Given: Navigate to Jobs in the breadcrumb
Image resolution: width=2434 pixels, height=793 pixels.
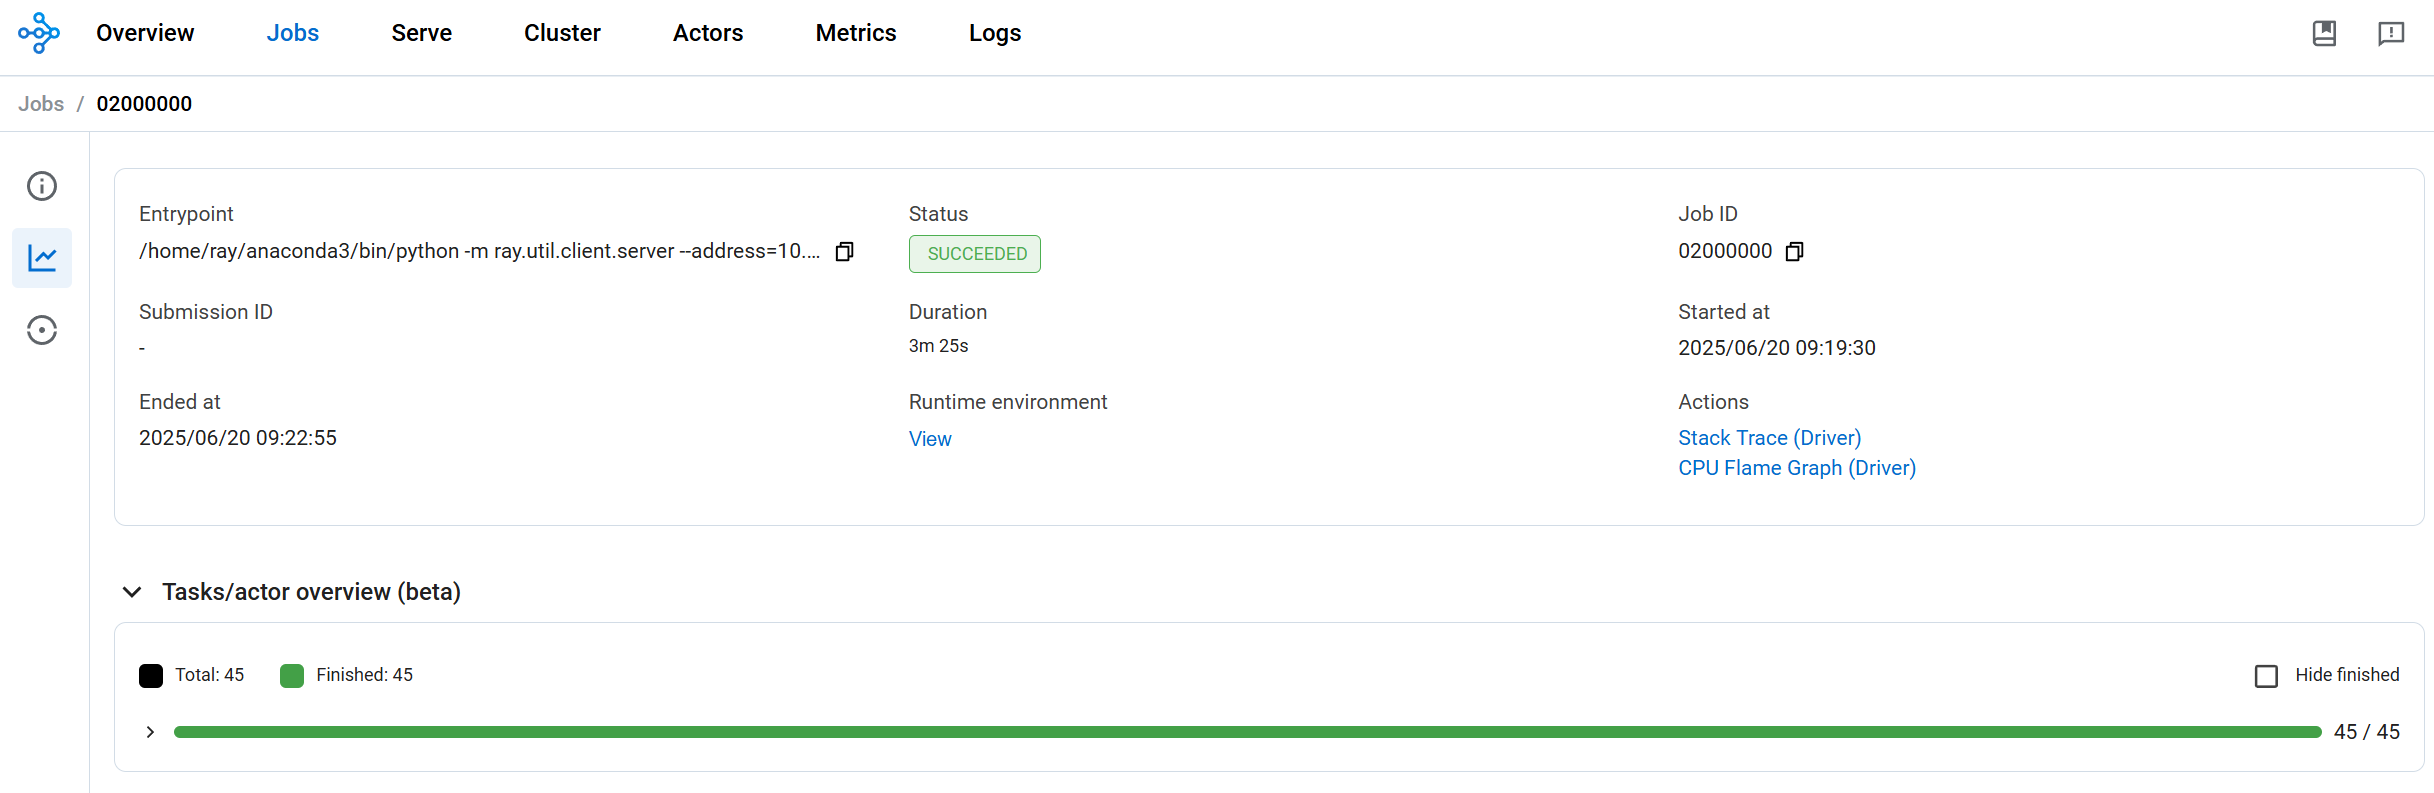Looking at the screenshot, I should pos(41,104).
